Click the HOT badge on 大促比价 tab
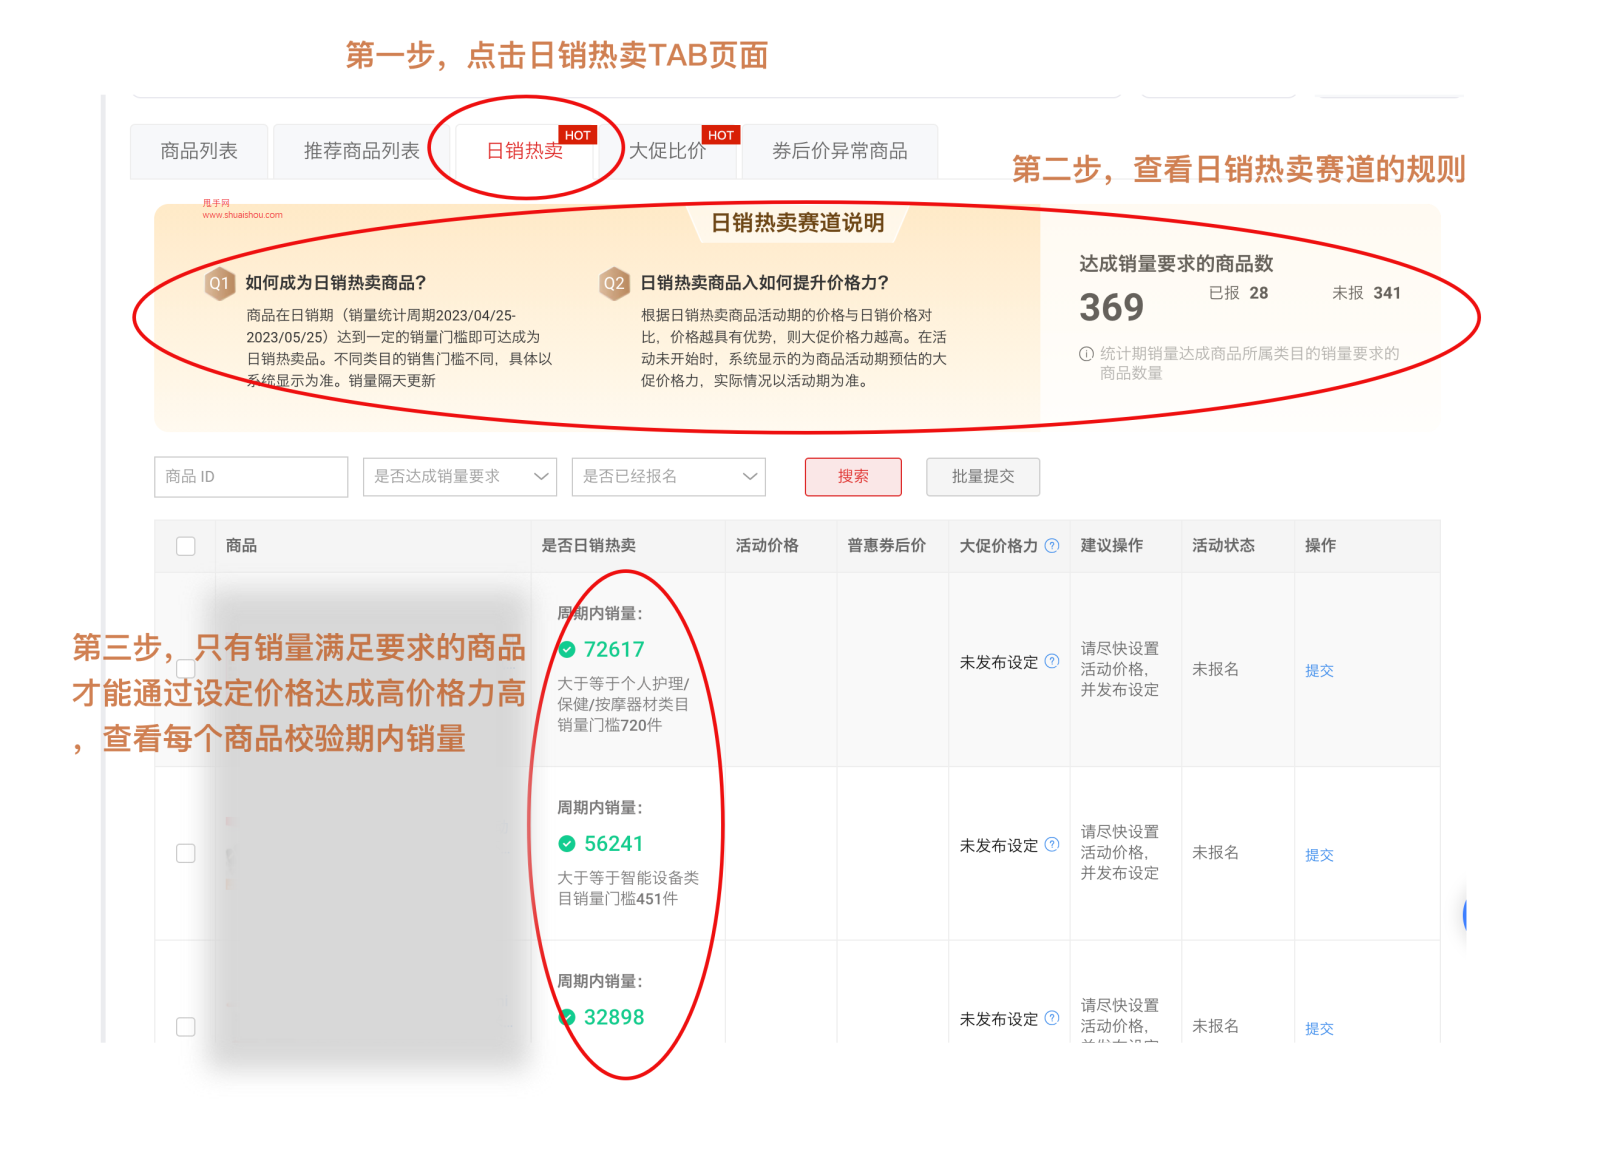Image resolution: width=1600 pixels, height=1158 pixels. click(x=720, y=135)
